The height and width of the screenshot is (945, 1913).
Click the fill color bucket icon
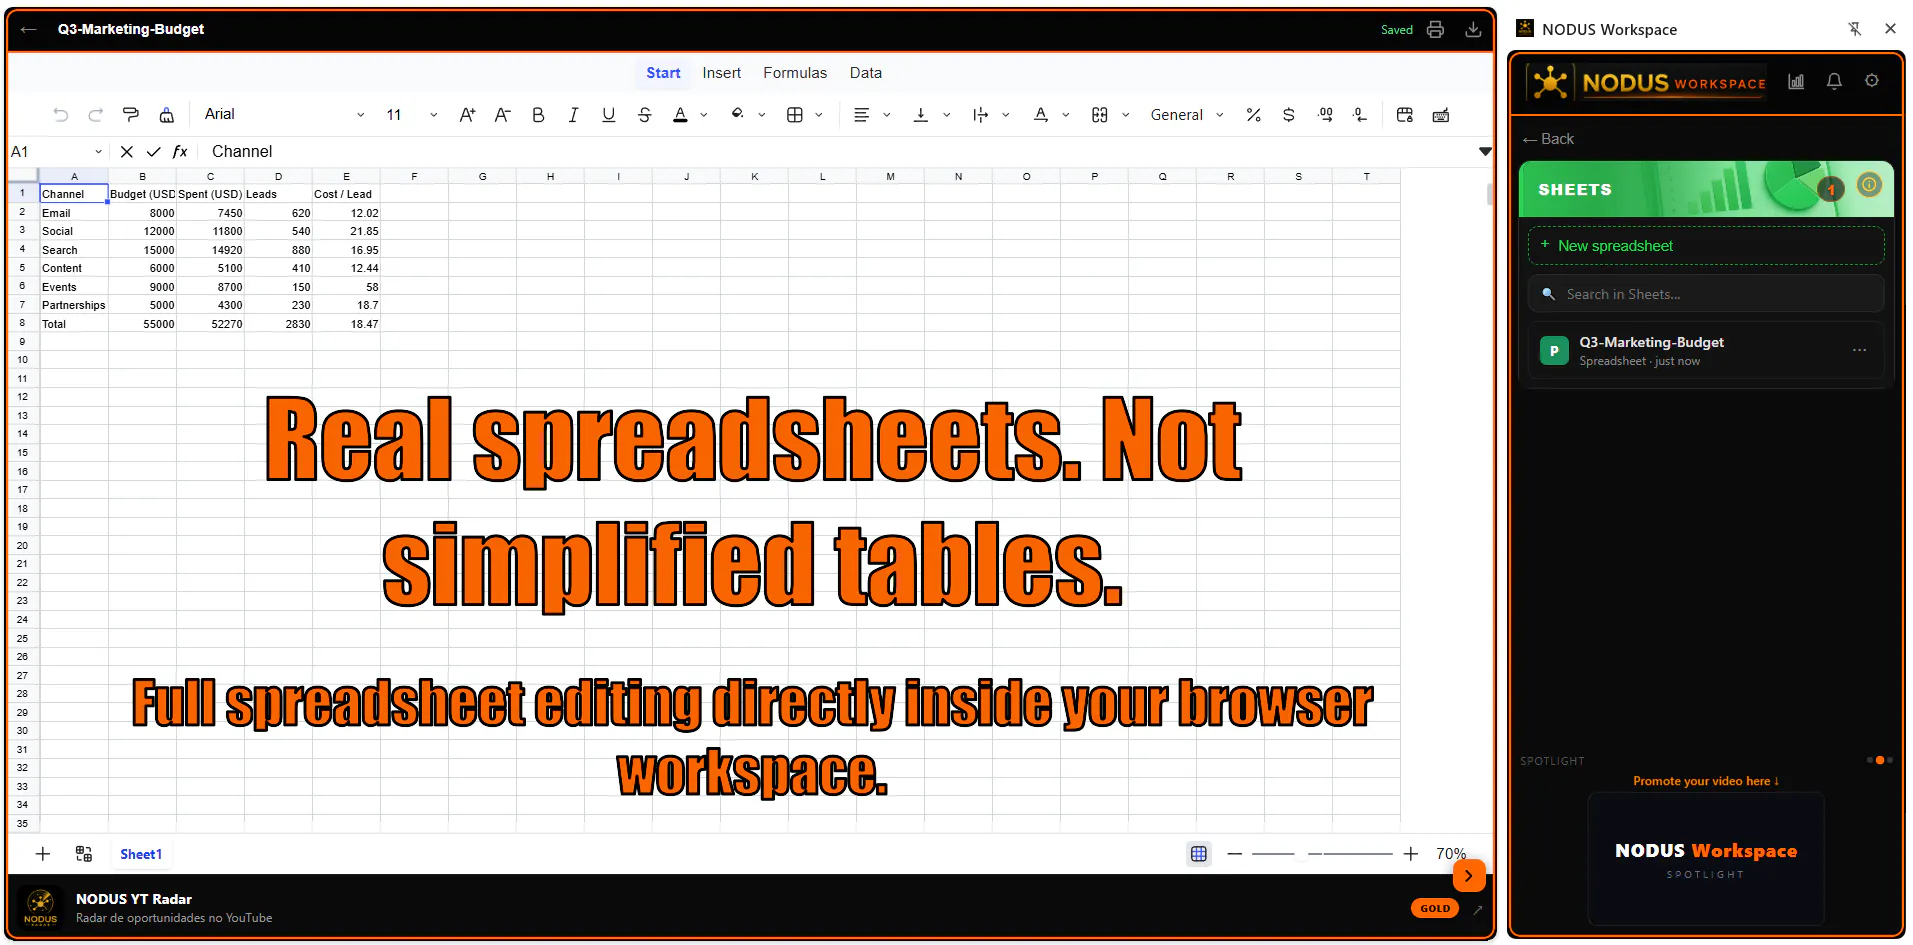pos(738,115)
